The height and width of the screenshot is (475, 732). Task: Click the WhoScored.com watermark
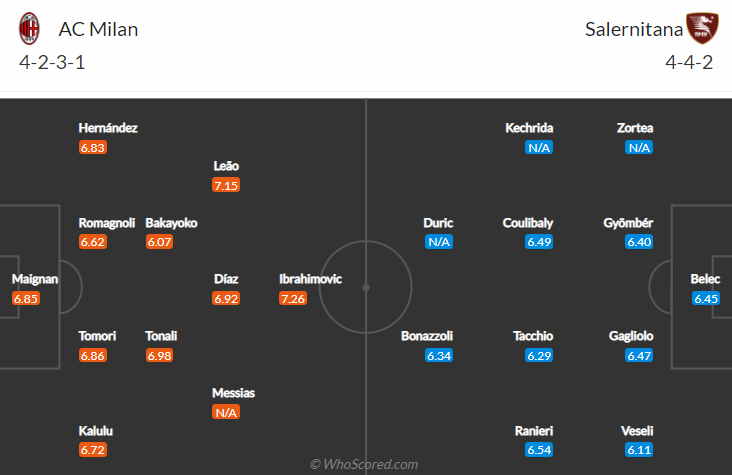[364, 464]
